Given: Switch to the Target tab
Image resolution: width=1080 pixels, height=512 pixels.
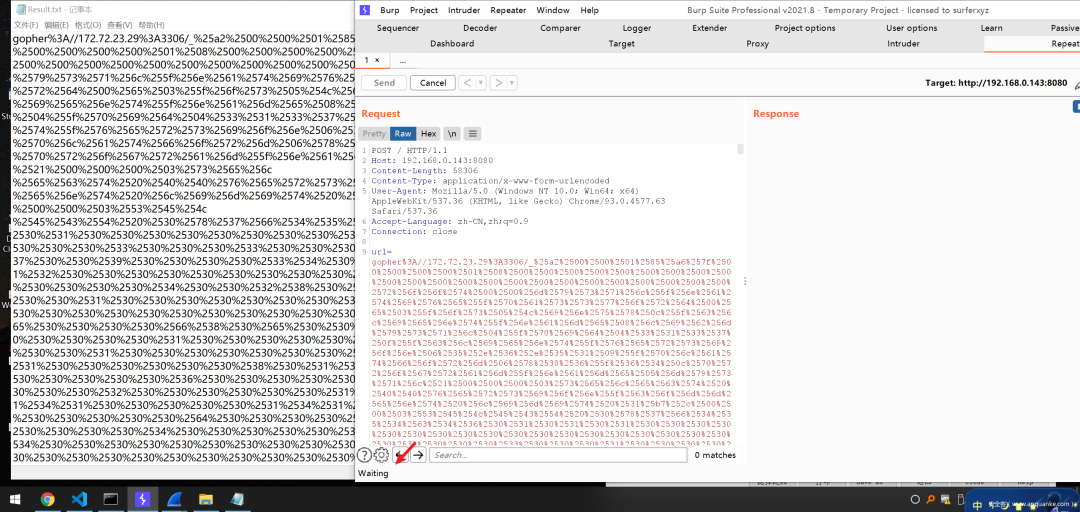Looking at the screenshot, I should tap(621, 43).
